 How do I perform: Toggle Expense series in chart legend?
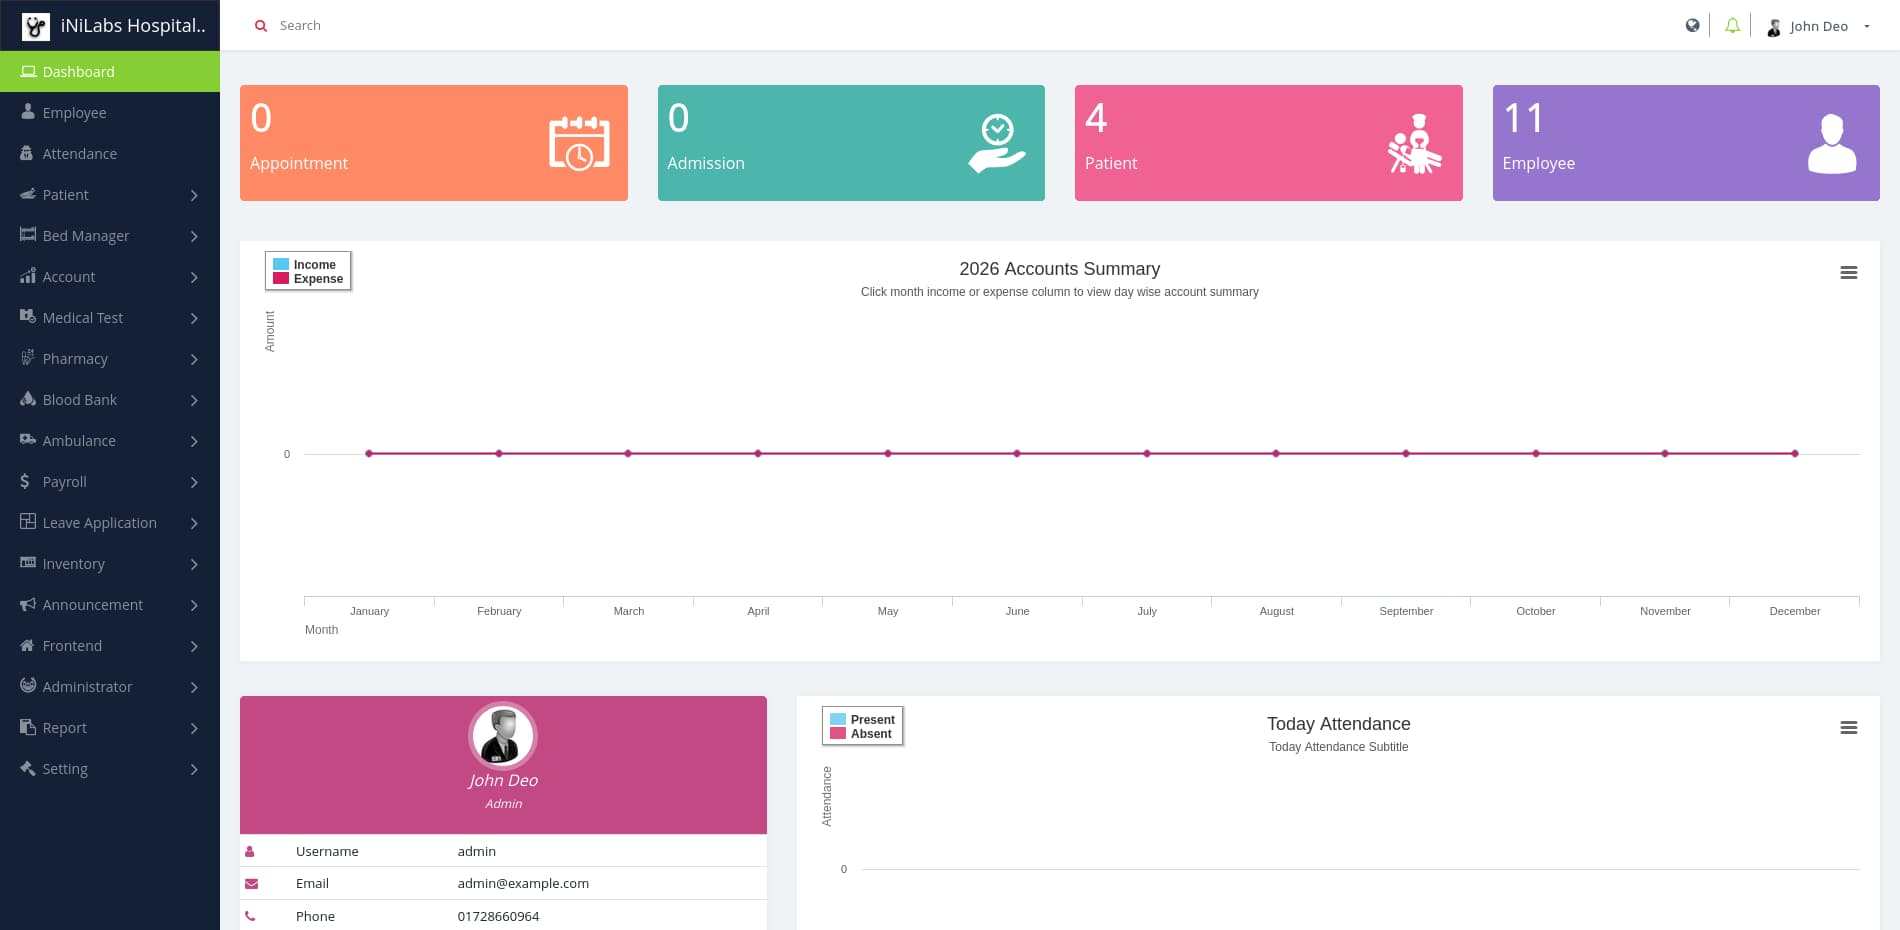[x=318, y=279]
